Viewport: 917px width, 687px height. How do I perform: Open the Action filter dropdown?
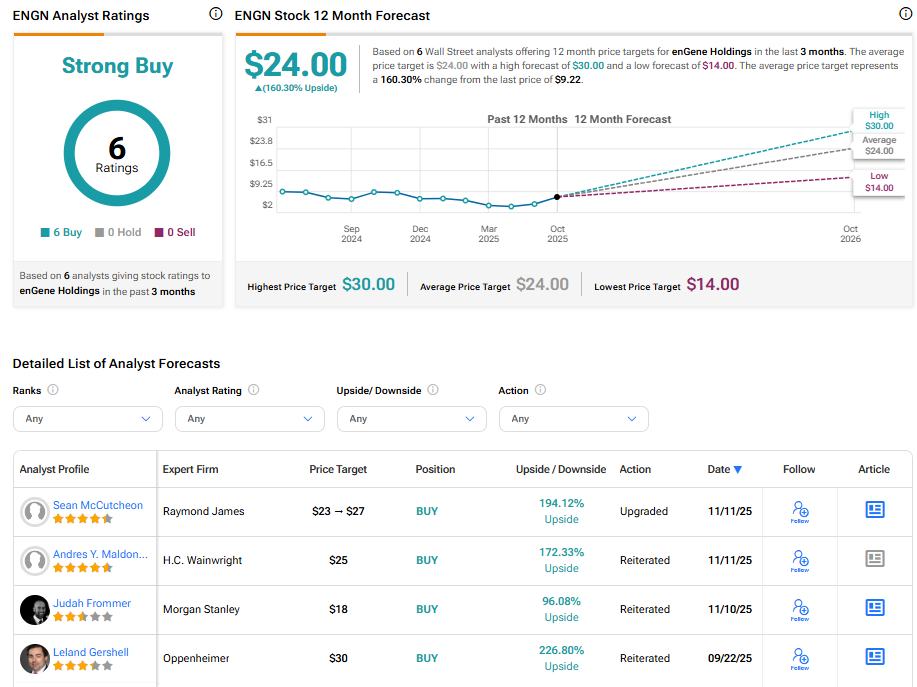(x=573, y=419)
